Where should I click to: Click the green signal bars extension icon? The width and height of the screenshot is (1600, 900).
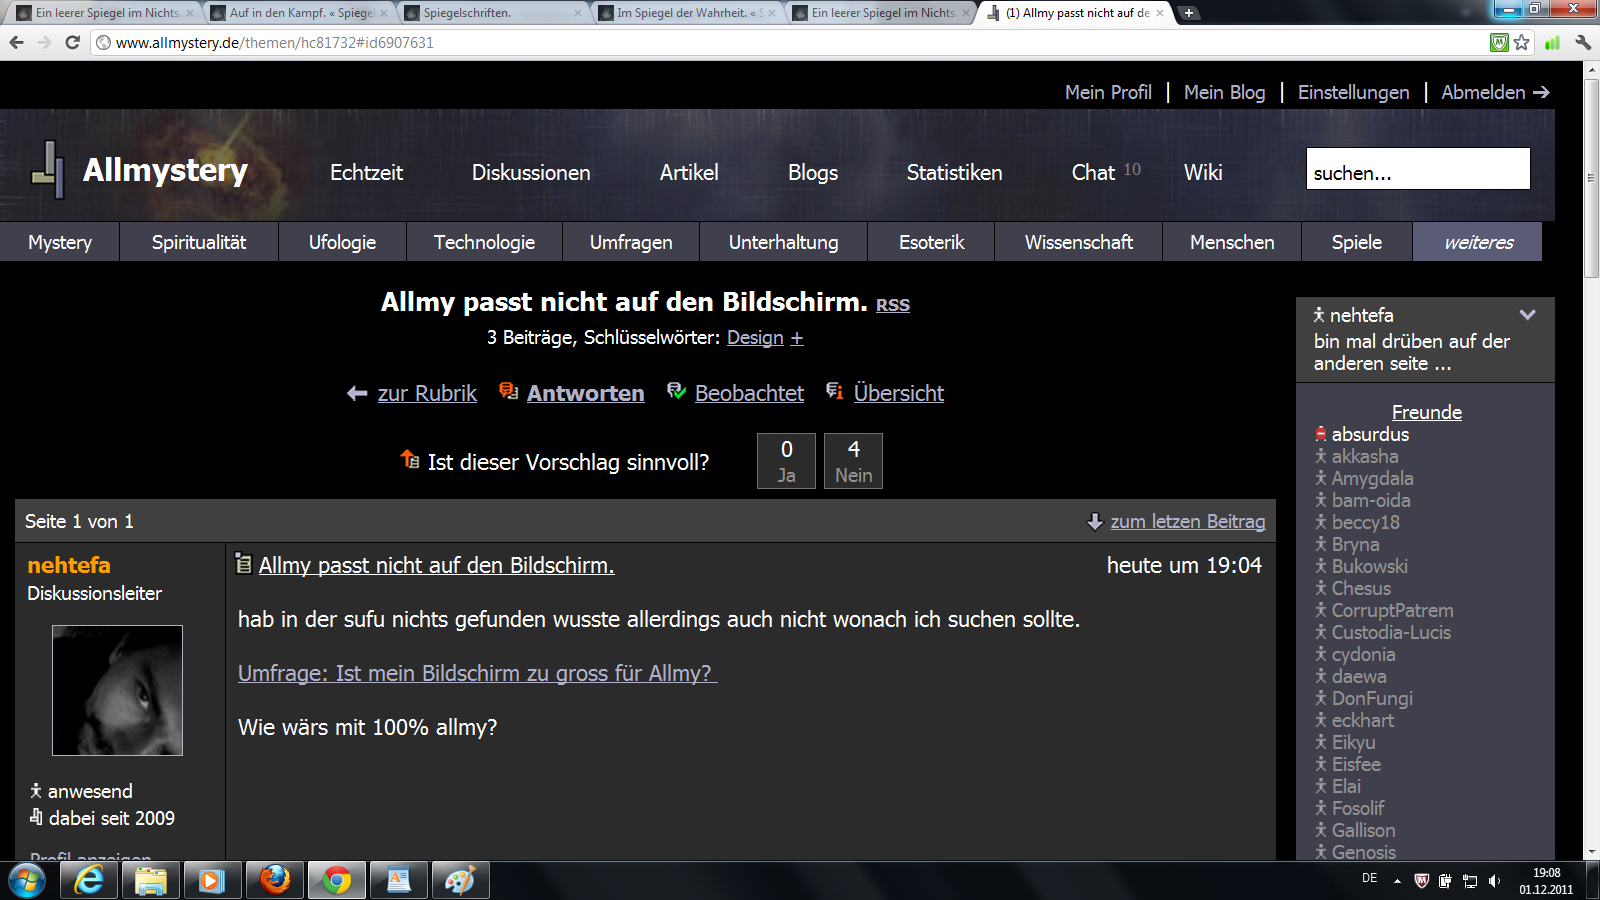click(1552, 42)
